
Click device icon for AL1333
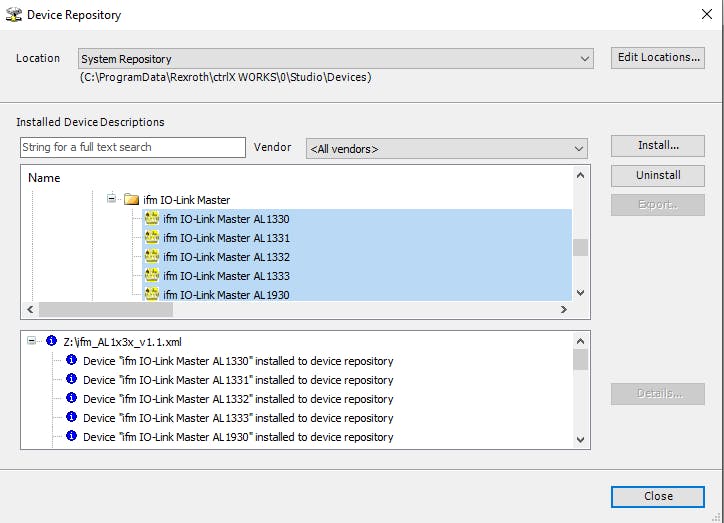tap(152, 275)
